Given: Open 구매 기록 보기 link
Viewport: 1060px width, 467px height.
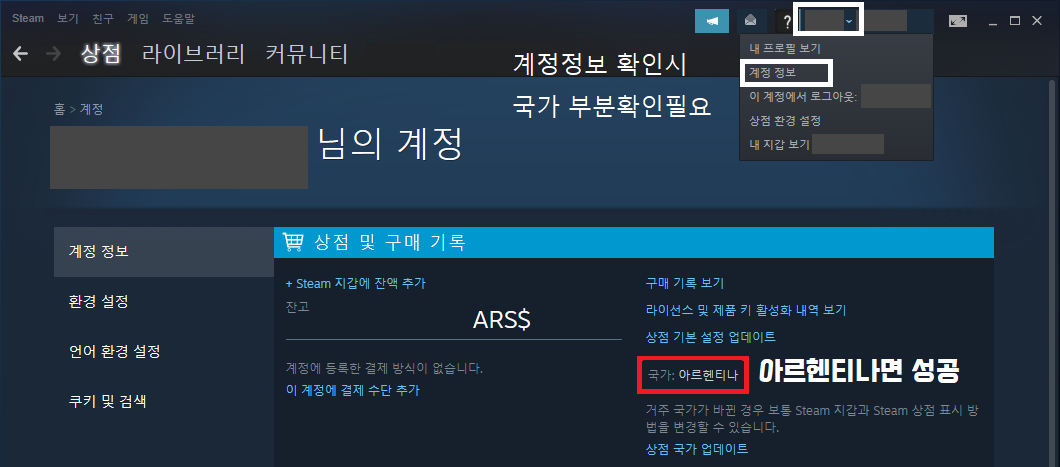Looking at the screenshot, I should point(685,283).
